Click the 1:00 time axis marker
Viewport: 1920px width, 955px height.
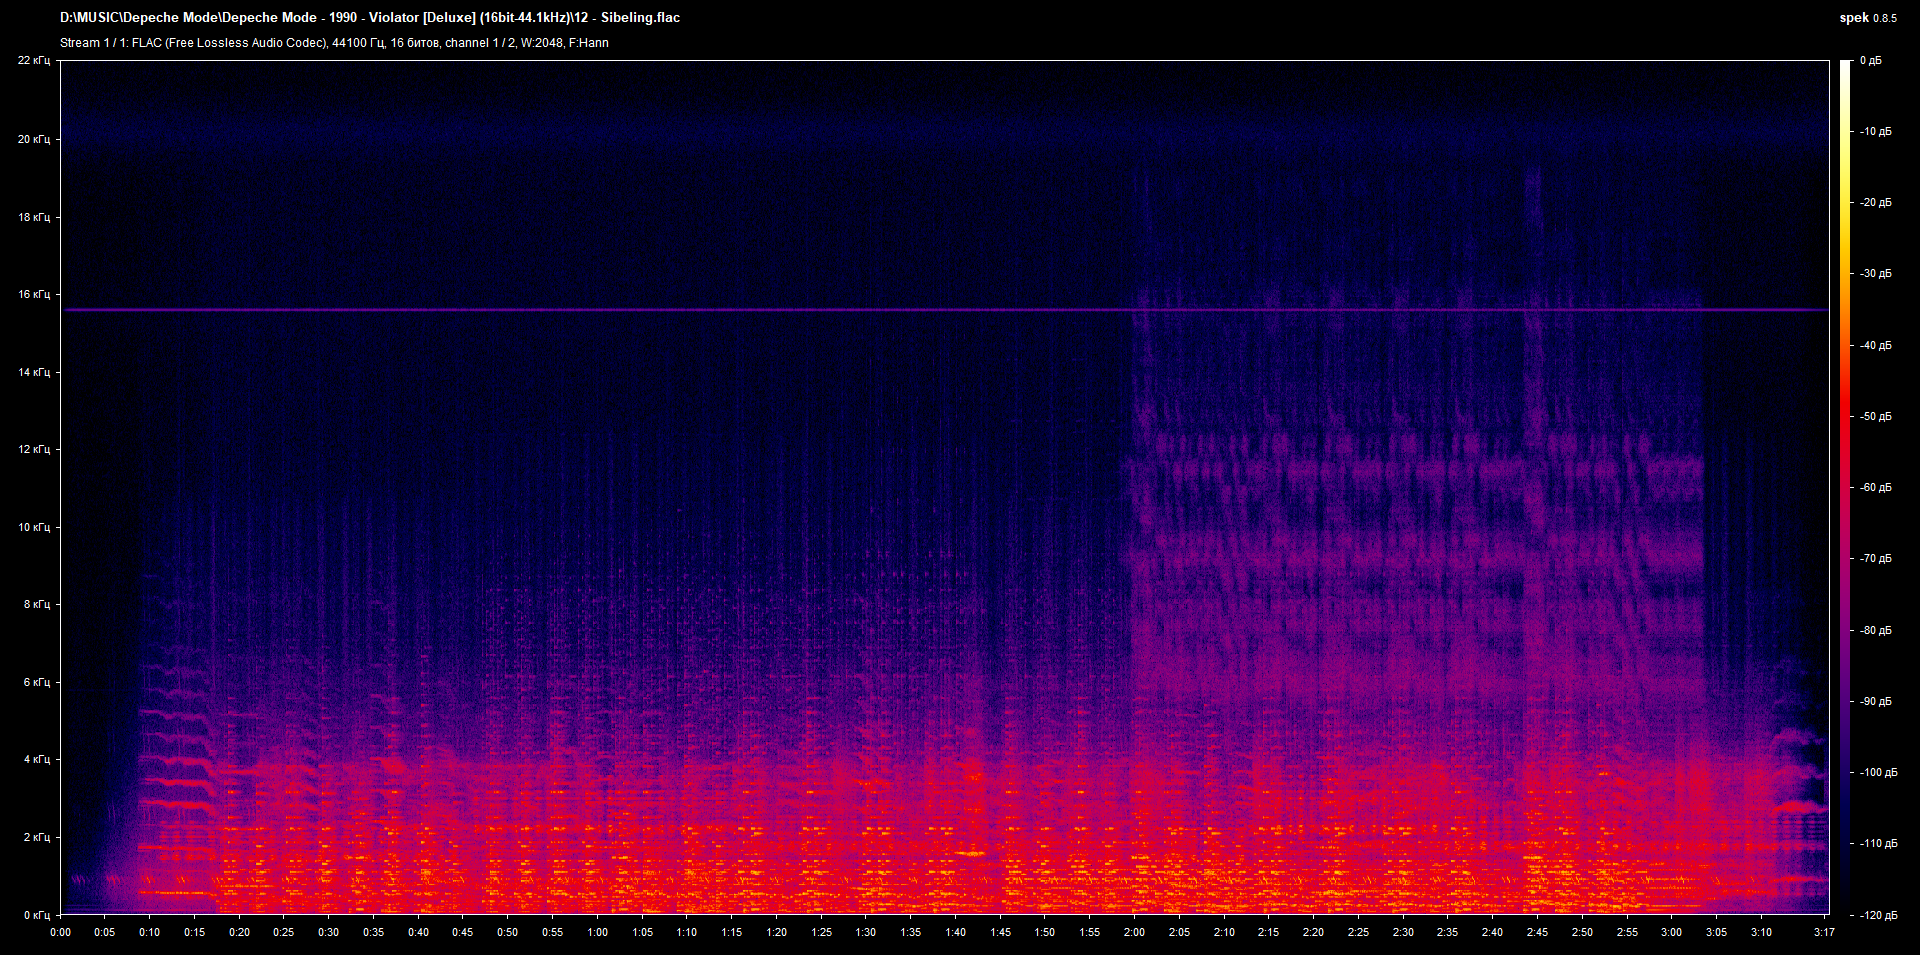(x=597, y=933)
